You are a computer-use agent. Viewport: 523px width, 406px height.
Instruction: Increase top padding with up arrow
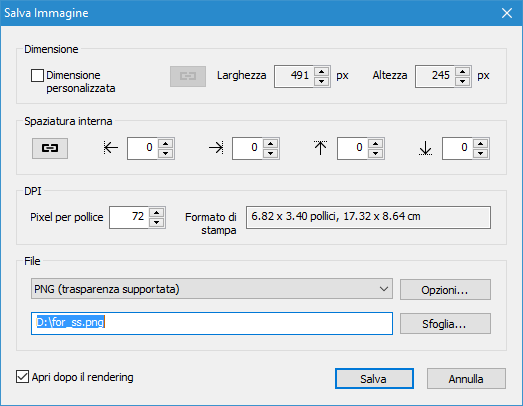376,143
